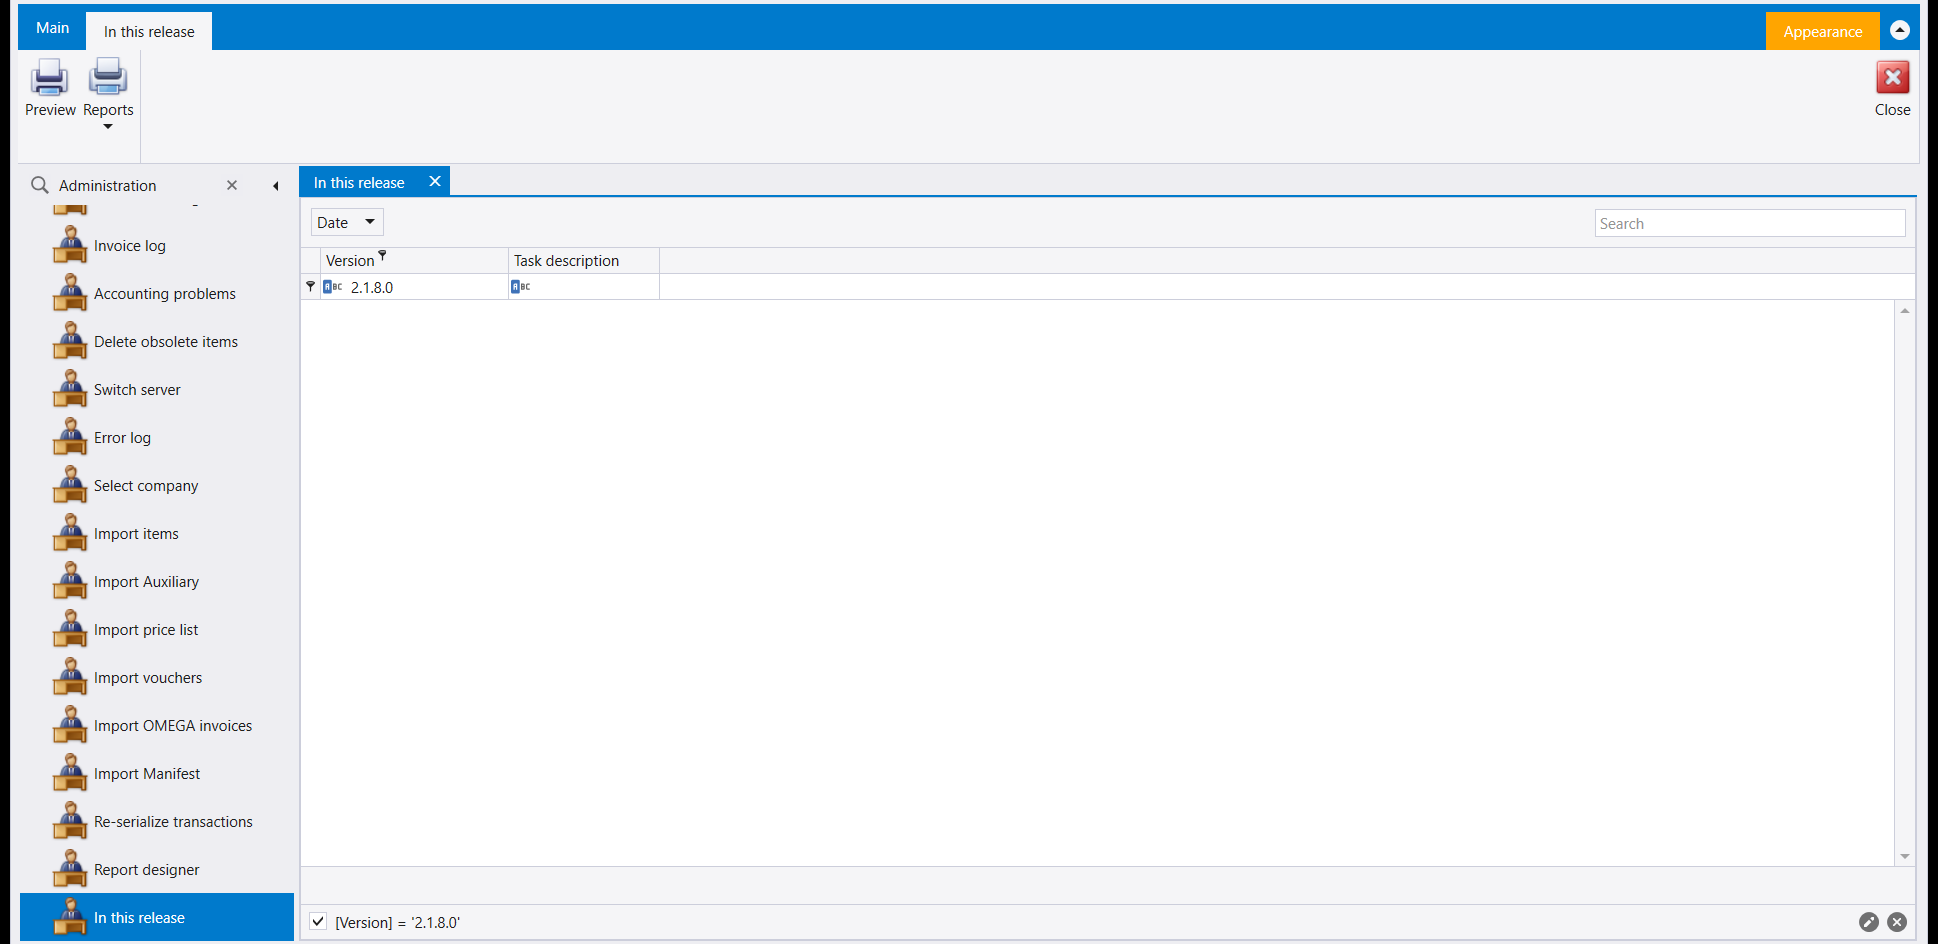Viewport: 1938px width, 944px height.
Task: Click the Administration search magnifier icon
Action: click(x=40, y=185)
